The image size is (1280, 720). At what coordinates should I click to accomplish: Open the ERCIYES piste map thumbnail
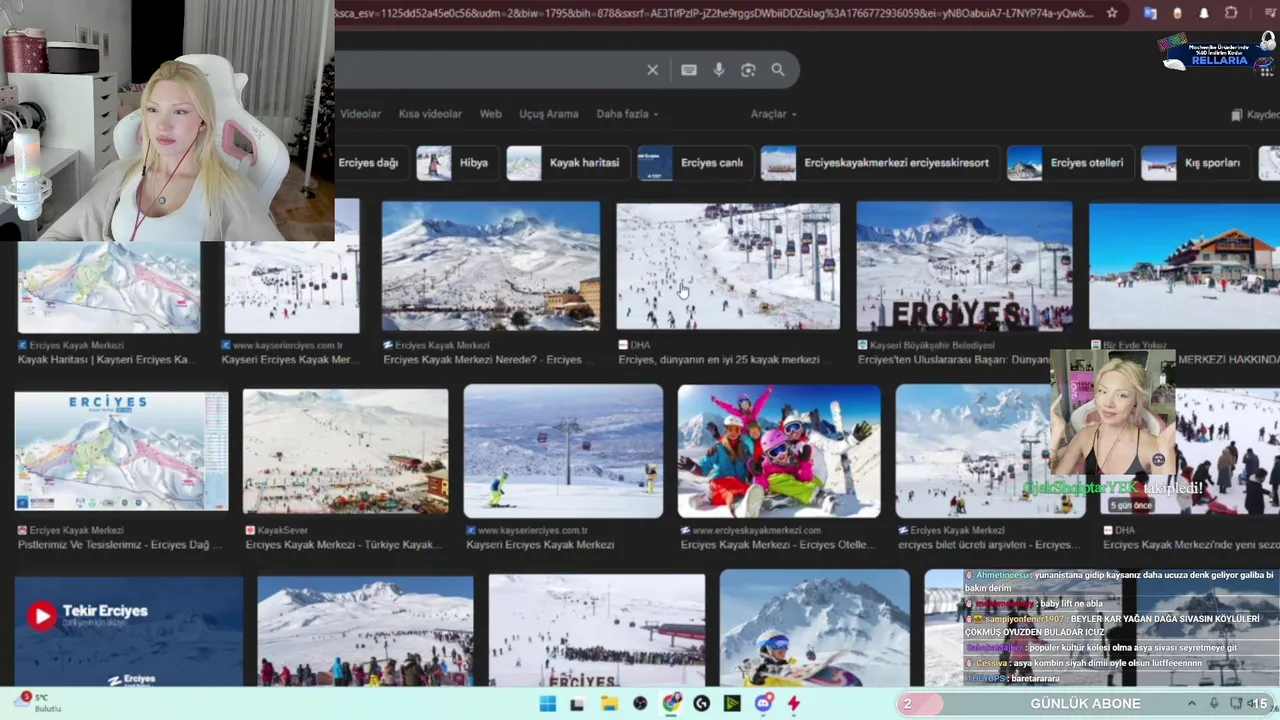(x=121, y=451)
